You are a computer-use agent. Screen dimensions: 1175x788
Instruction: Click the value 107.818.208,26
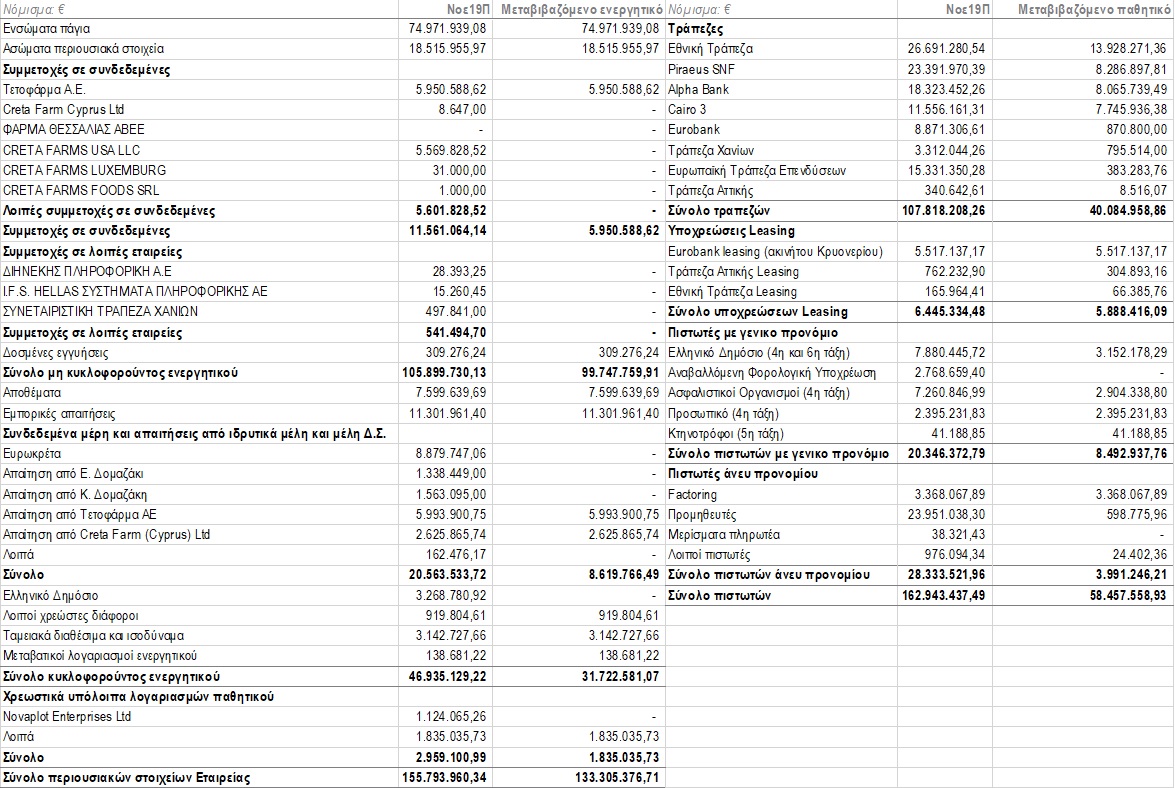point(943,210)
